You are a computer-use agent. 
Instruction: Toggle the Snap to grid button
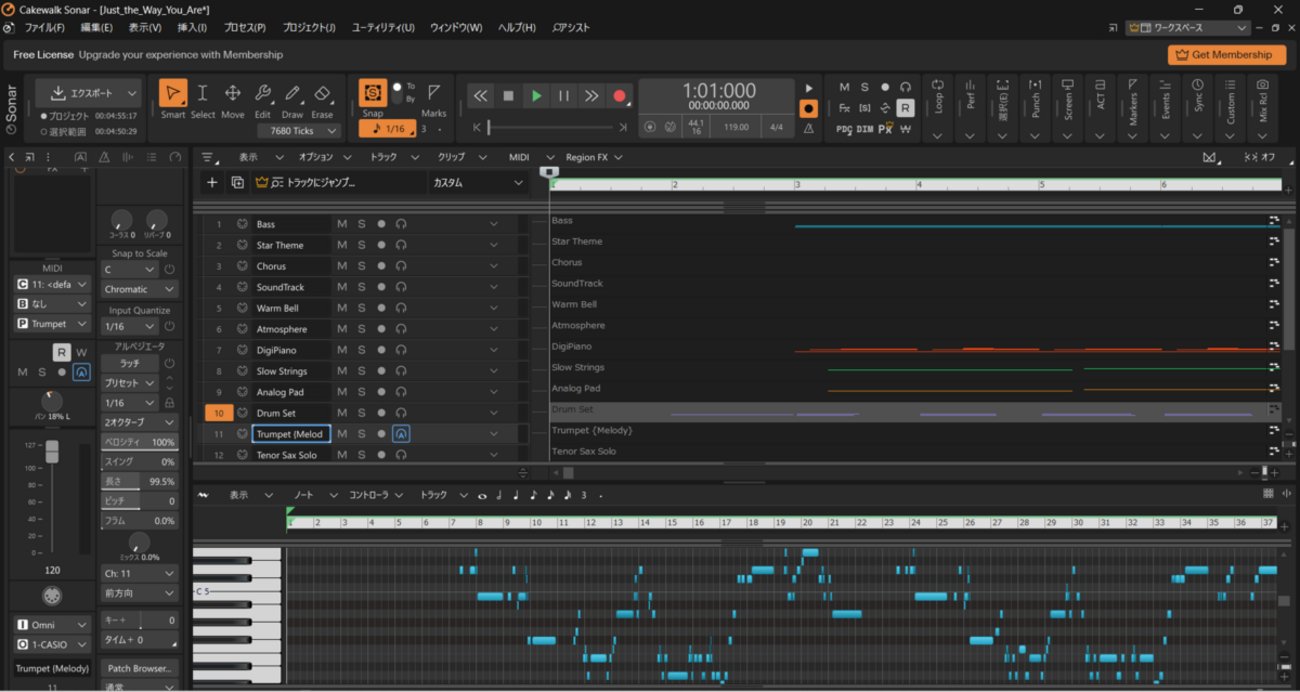coord(373,93)
